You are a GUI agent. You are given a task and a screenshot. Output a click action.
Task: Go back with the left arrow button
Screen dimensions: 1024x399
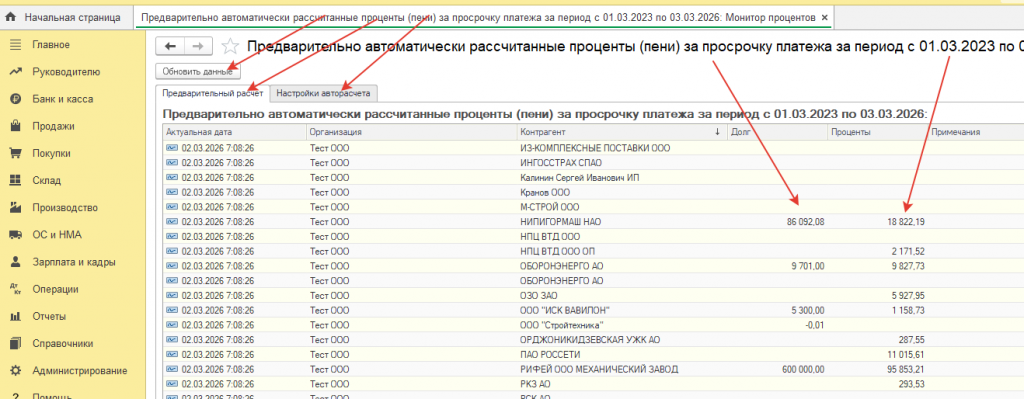pos(170,46)
